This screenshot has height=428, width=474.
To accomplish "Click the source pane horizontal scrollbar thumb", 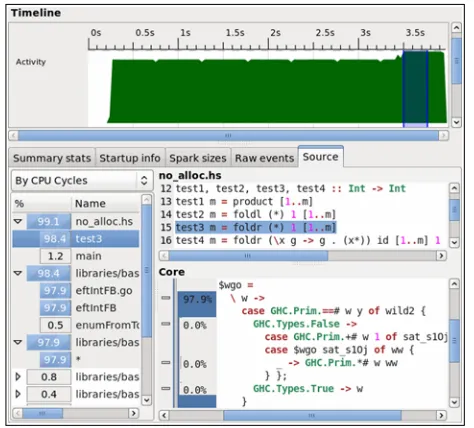I will 248,256.
